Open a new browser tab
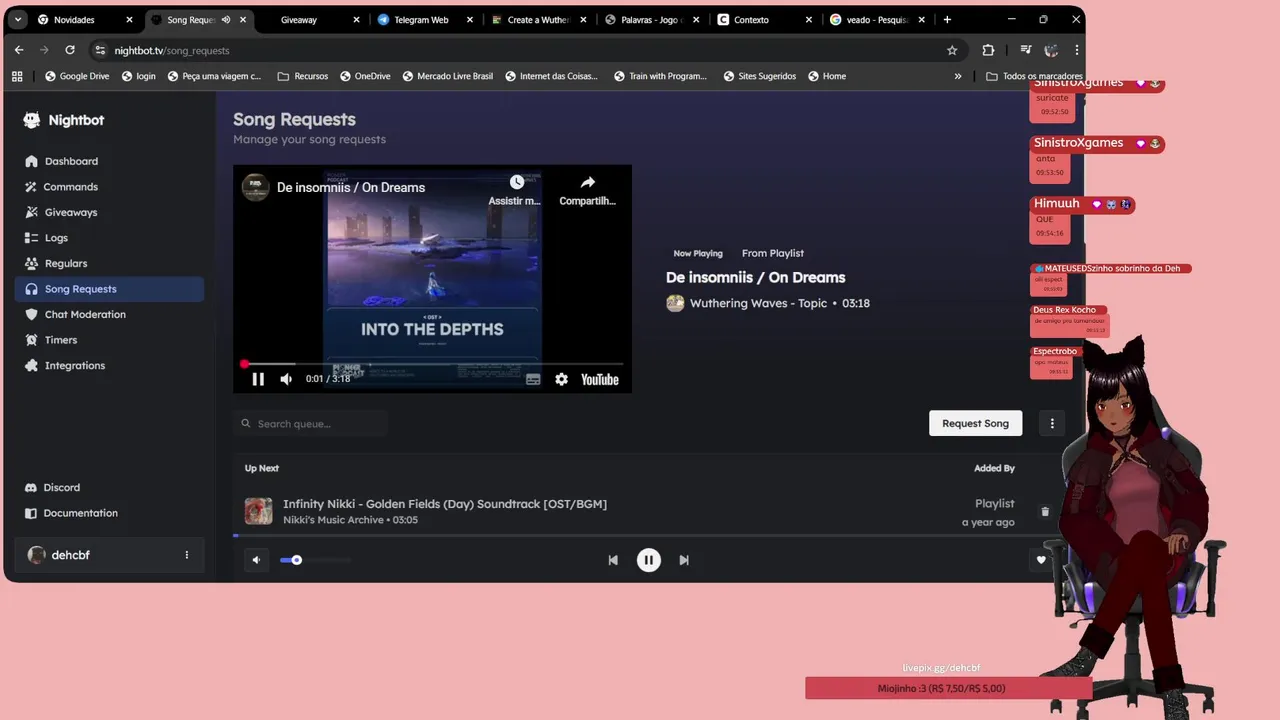The height and width of the screenshot is (720, 1280). click(947, 20)
